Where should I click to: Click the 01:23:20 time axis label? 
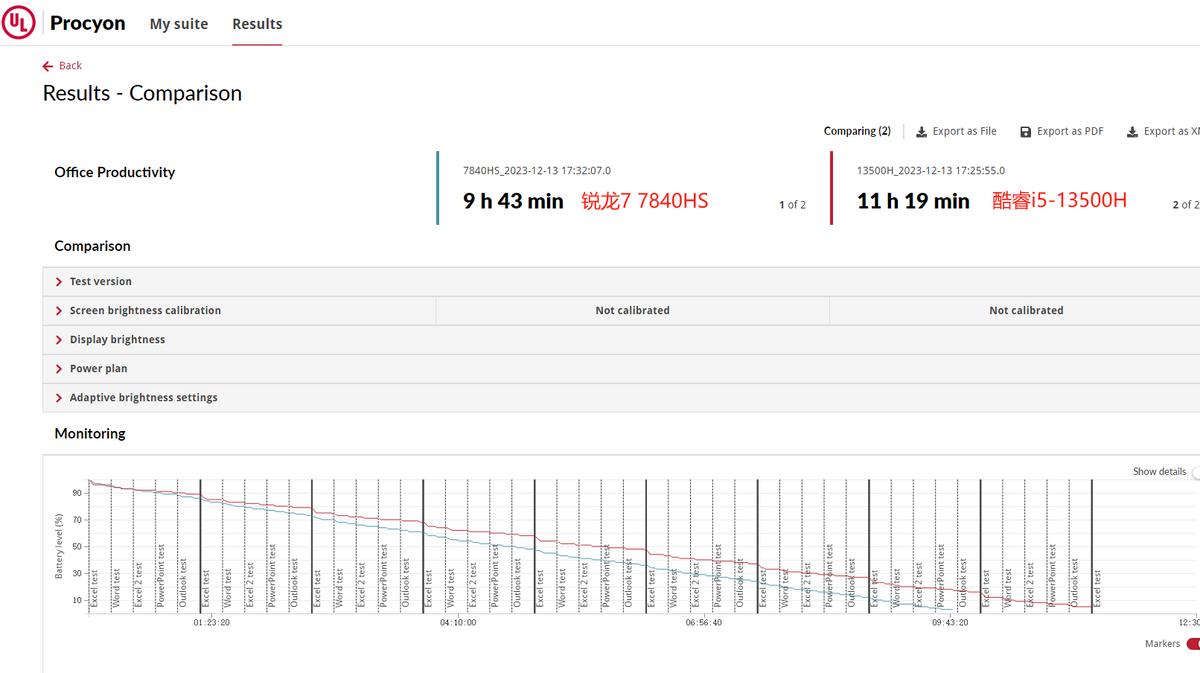coord(211,622)
